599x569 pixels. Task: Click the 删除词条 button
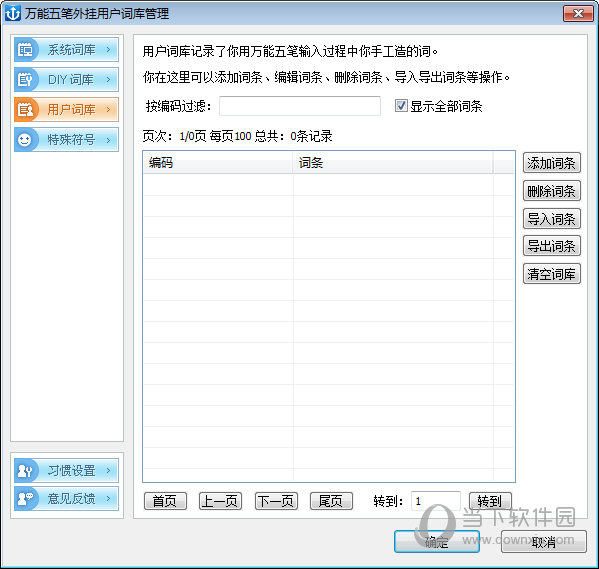click(x=551, y=191)
